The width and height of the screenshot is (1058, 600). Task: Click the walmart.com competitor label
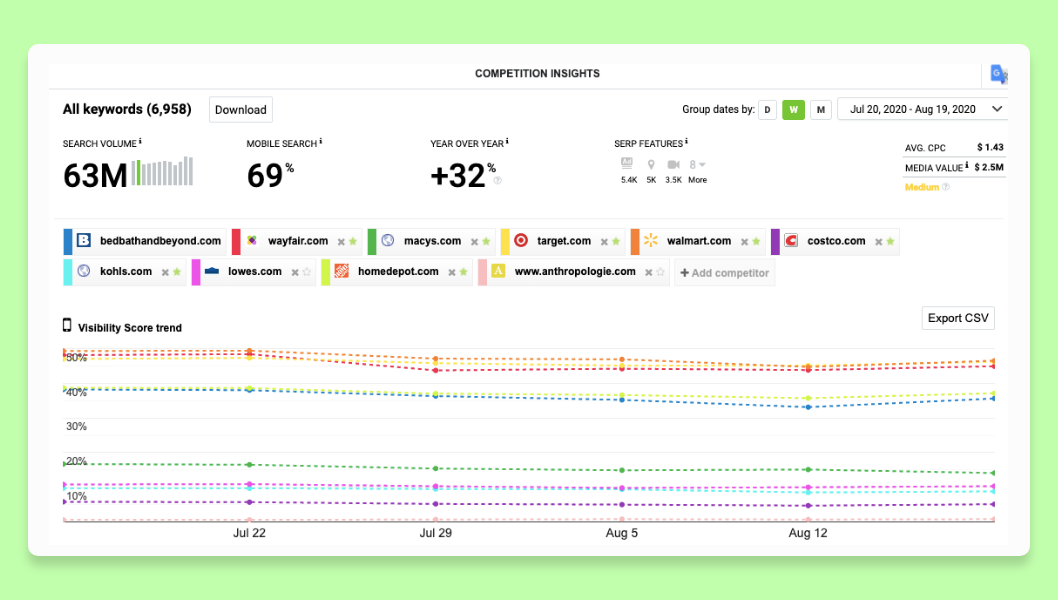coord(699,240)
